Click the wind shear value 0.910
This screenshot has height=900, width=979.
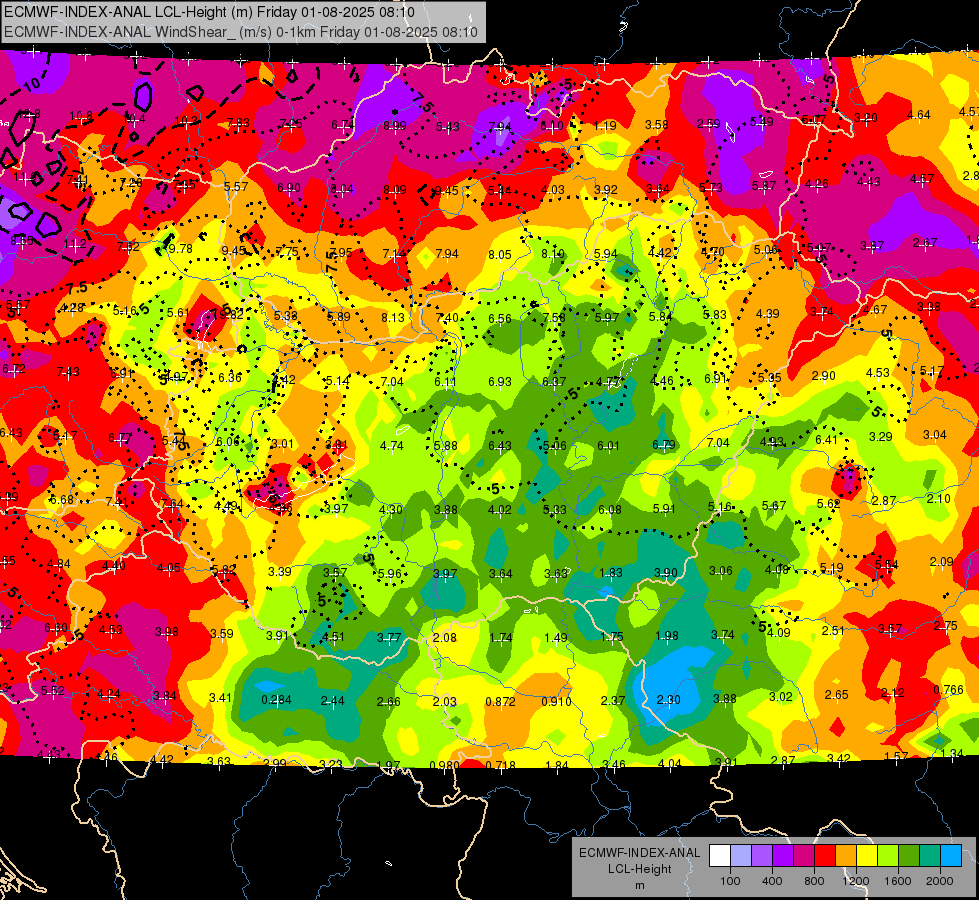coord(556,701)
